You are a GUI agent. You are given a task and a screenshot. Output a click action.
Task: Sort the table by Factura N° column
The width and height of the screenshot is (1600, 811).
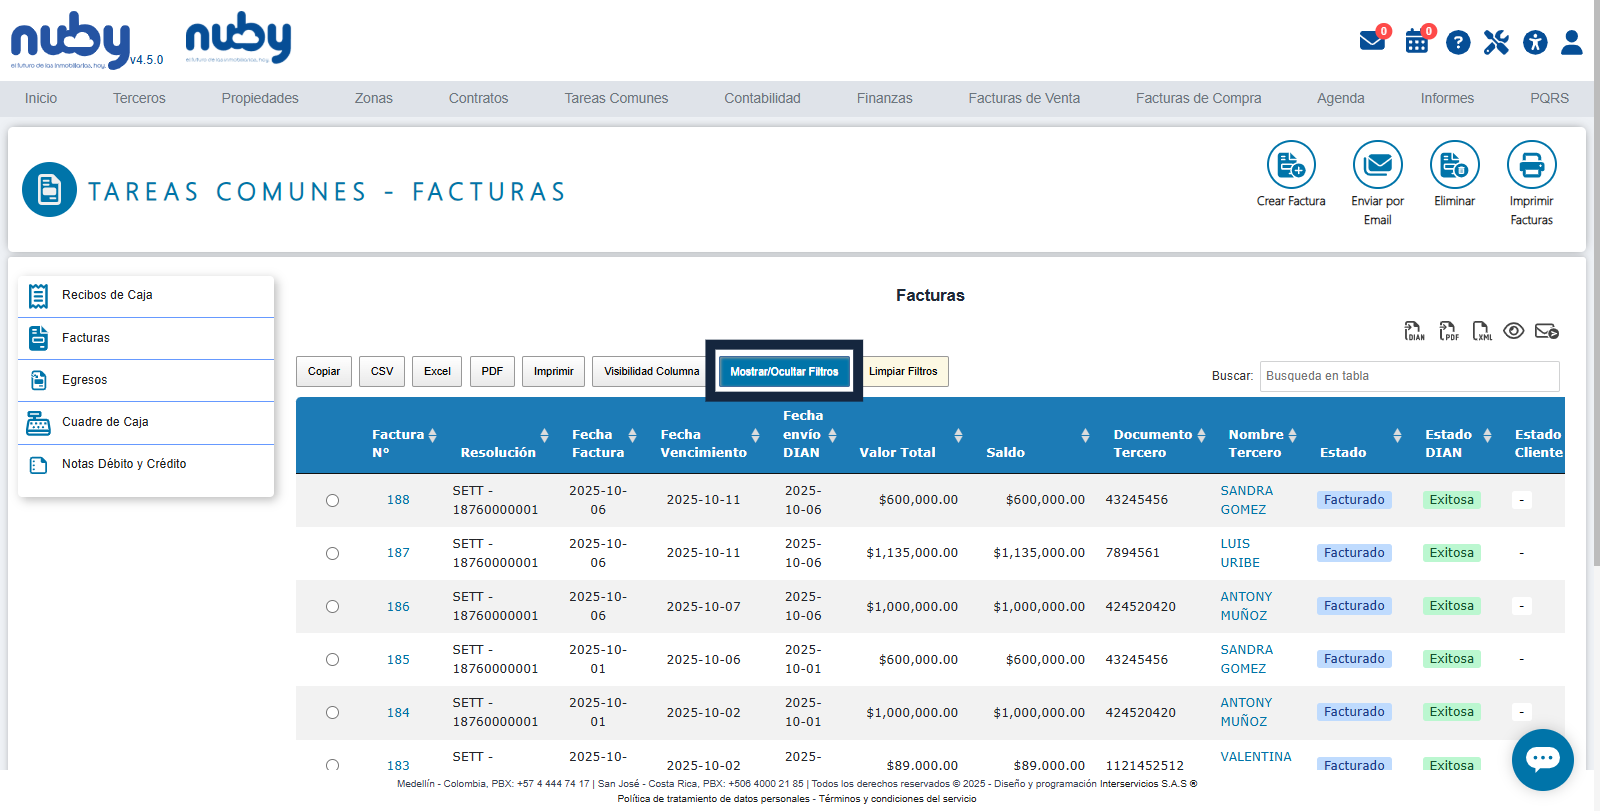coord(432,435)
